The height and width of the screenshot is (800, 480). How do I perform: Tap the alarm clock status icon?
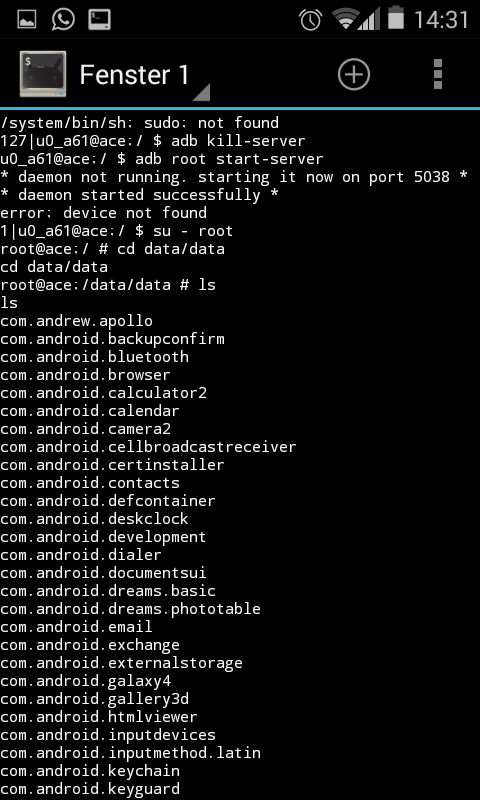tap(310, 19)
